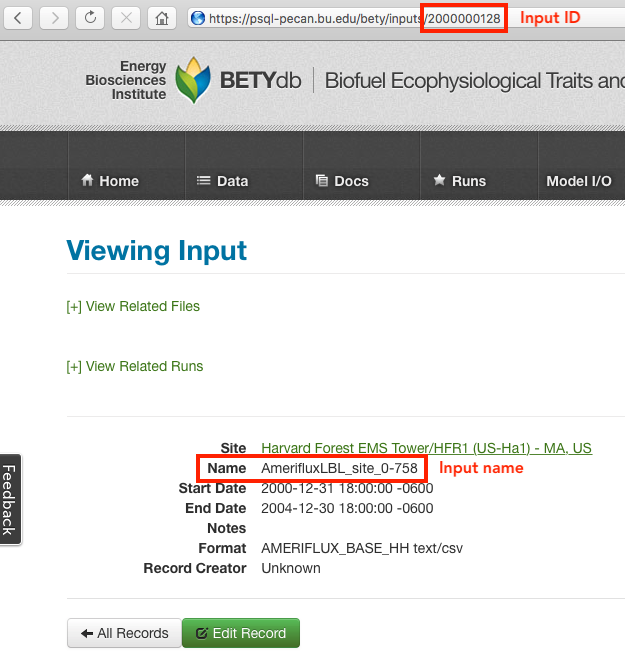Click the browser home house button
Viewport: 625px width, 666px height.
pyautogui.click(x=160, y=18)
